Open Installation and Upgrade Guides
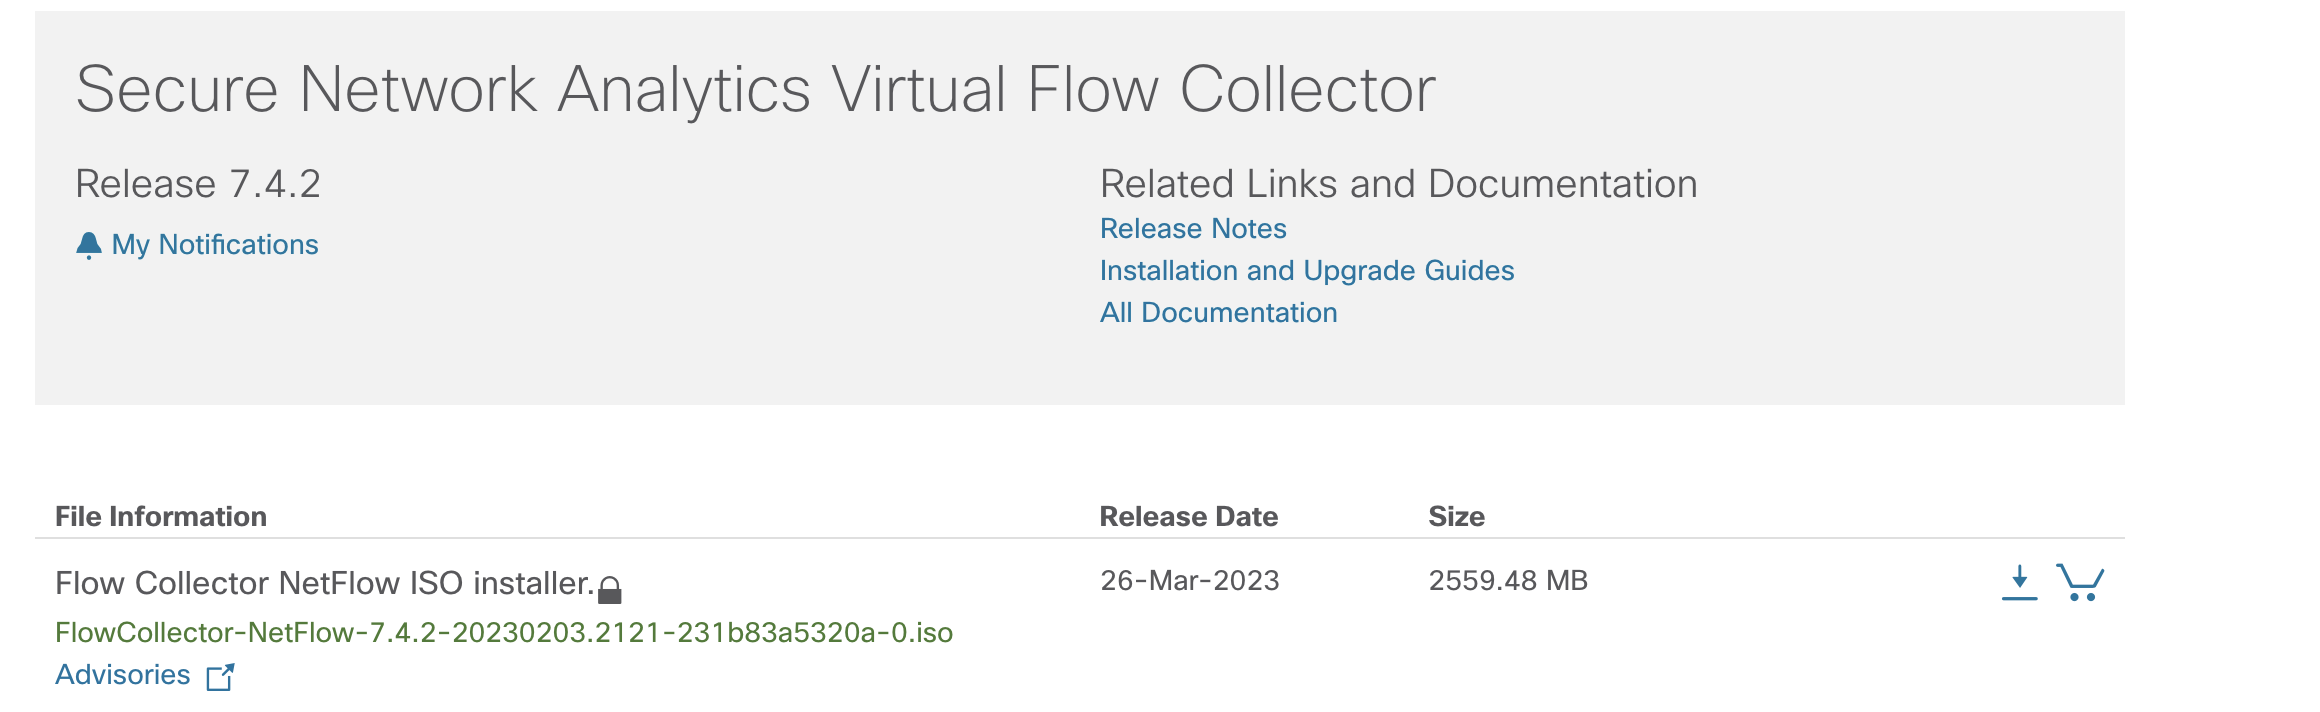The width and height of the screenshot is (2320, 712). (1306, 271)
